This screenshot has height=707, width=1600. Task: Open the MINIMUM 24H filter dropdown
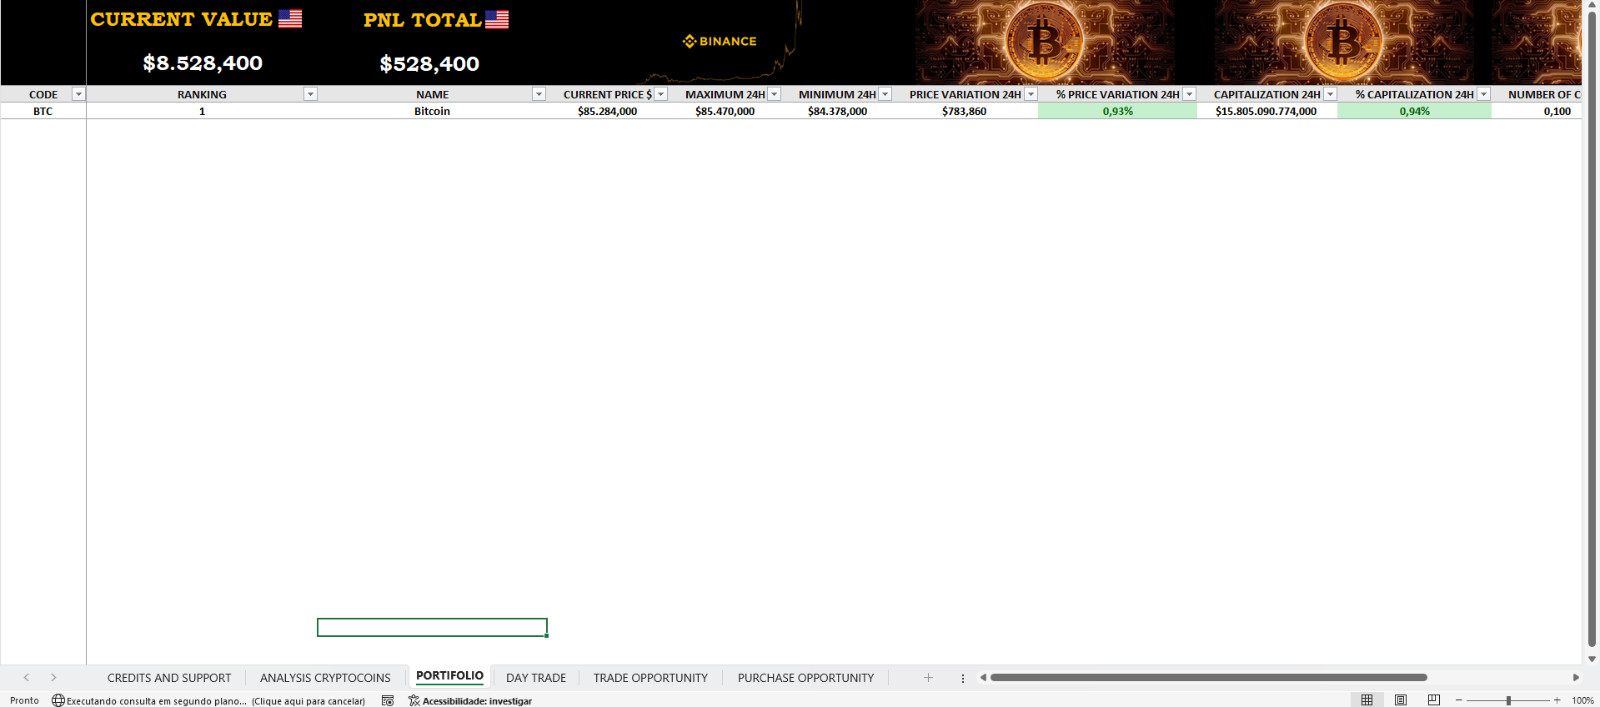pyautogui.click(x=885, y=94)
